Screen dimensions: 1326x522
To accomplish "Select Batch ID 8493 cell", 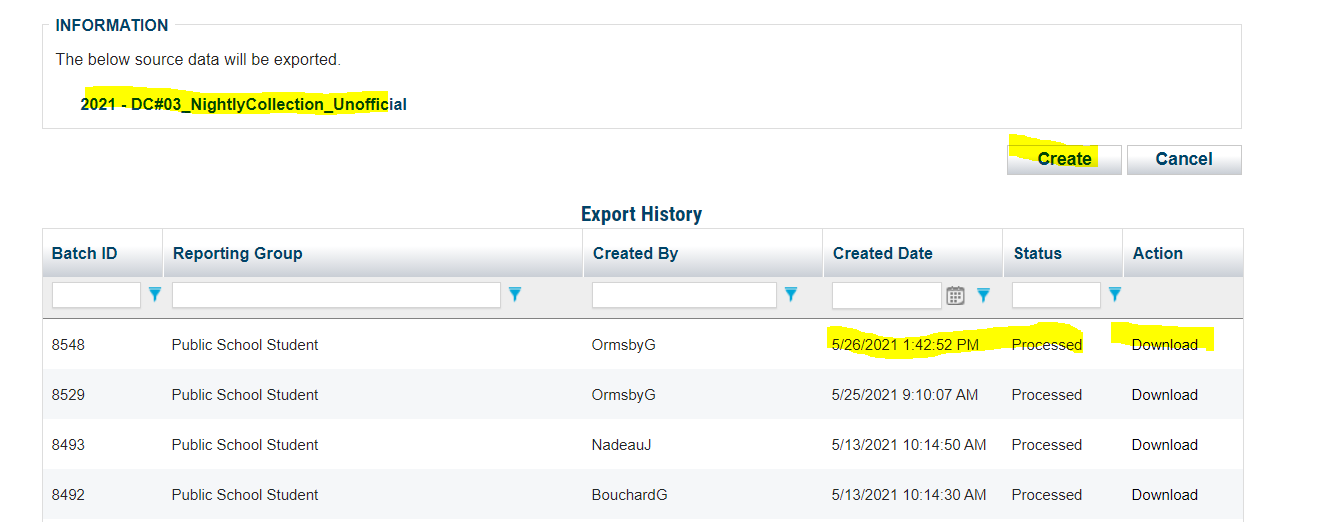I will pos(68,445).
